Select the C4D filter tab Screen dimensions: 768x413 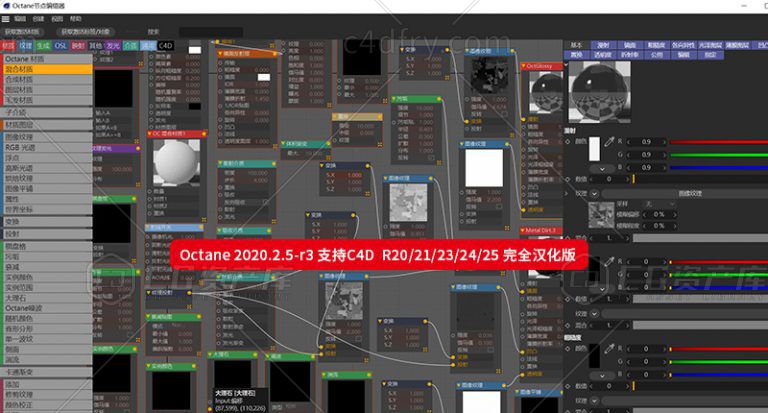point(165,46)
